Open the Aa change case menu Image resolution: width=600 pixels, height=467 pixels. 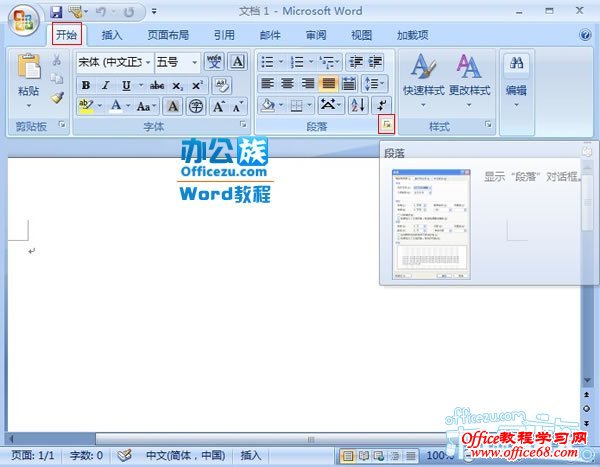[146, 106]
